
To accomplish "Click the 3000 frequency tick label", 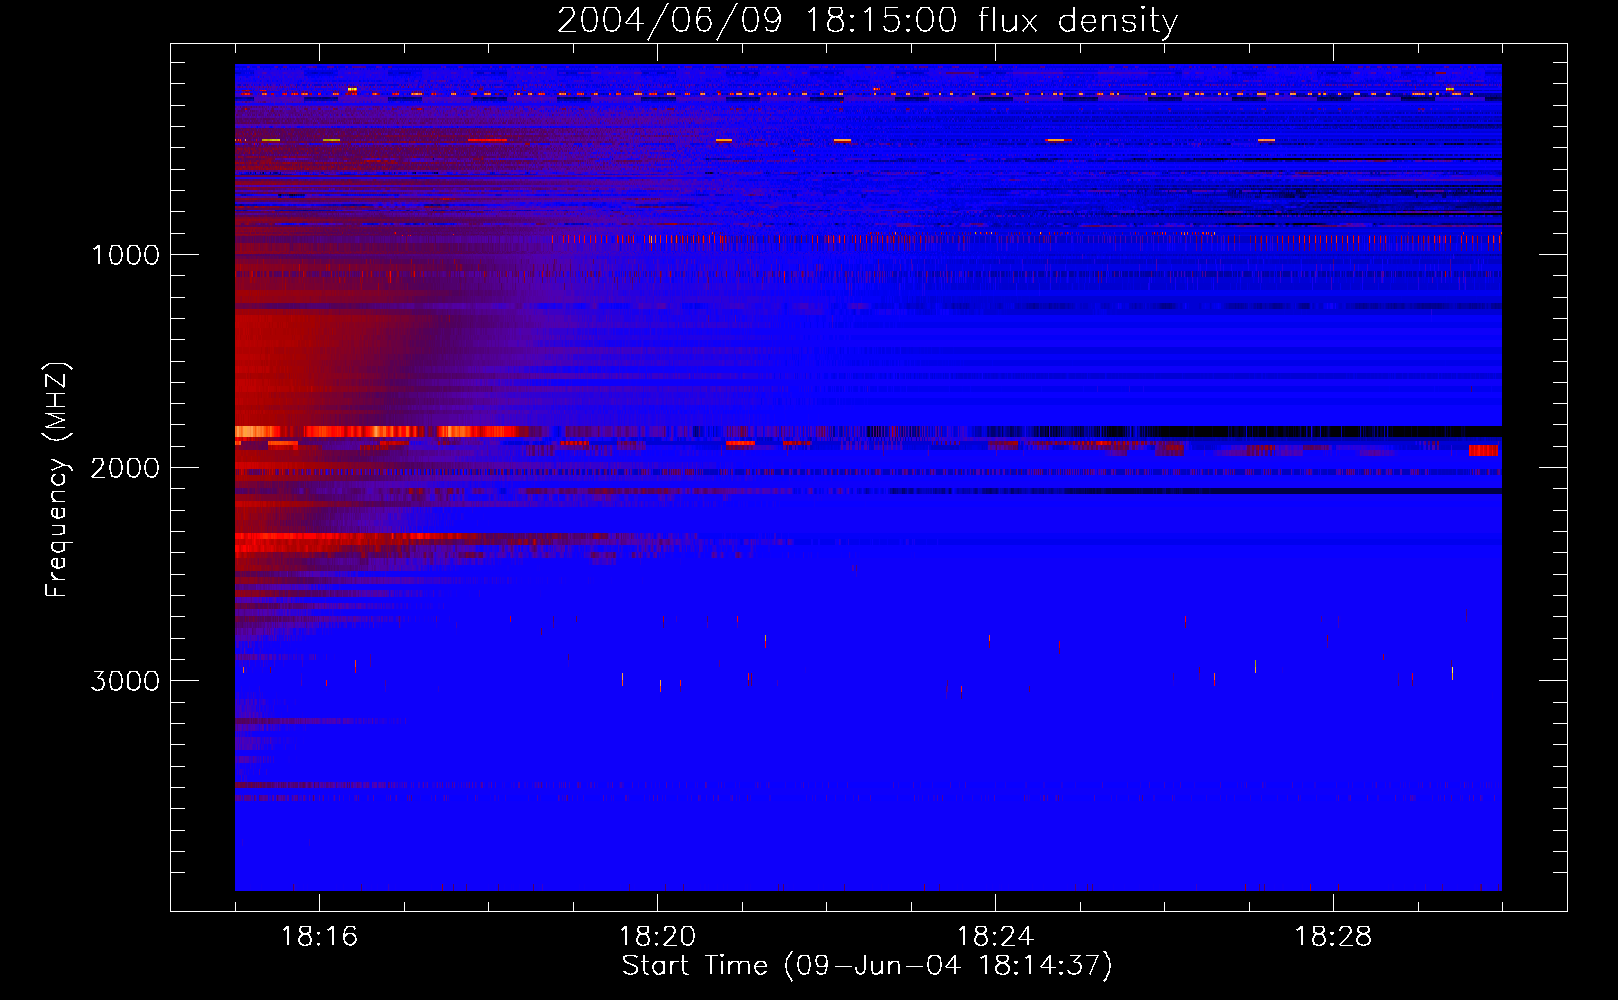I will [126, 681].
